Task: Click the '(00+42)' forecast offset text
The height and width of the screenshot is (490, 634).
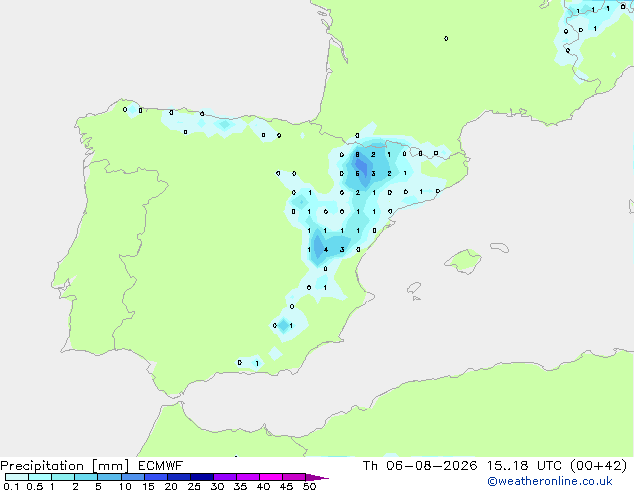Action: 598,466
